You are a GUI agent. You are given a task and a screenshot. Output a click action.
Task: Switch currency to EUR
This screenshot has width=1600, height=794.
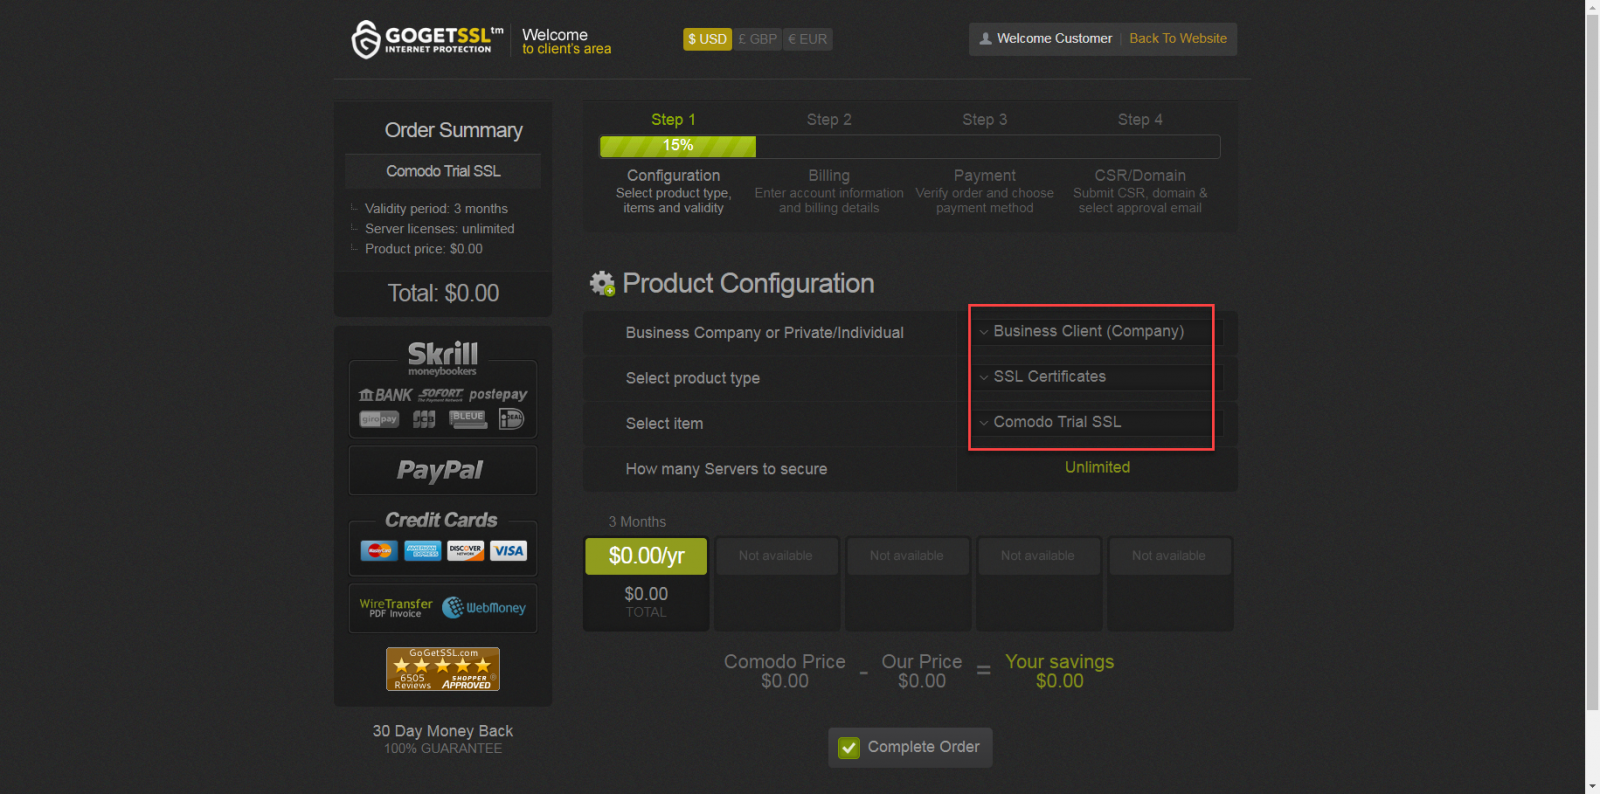(808, 39)
